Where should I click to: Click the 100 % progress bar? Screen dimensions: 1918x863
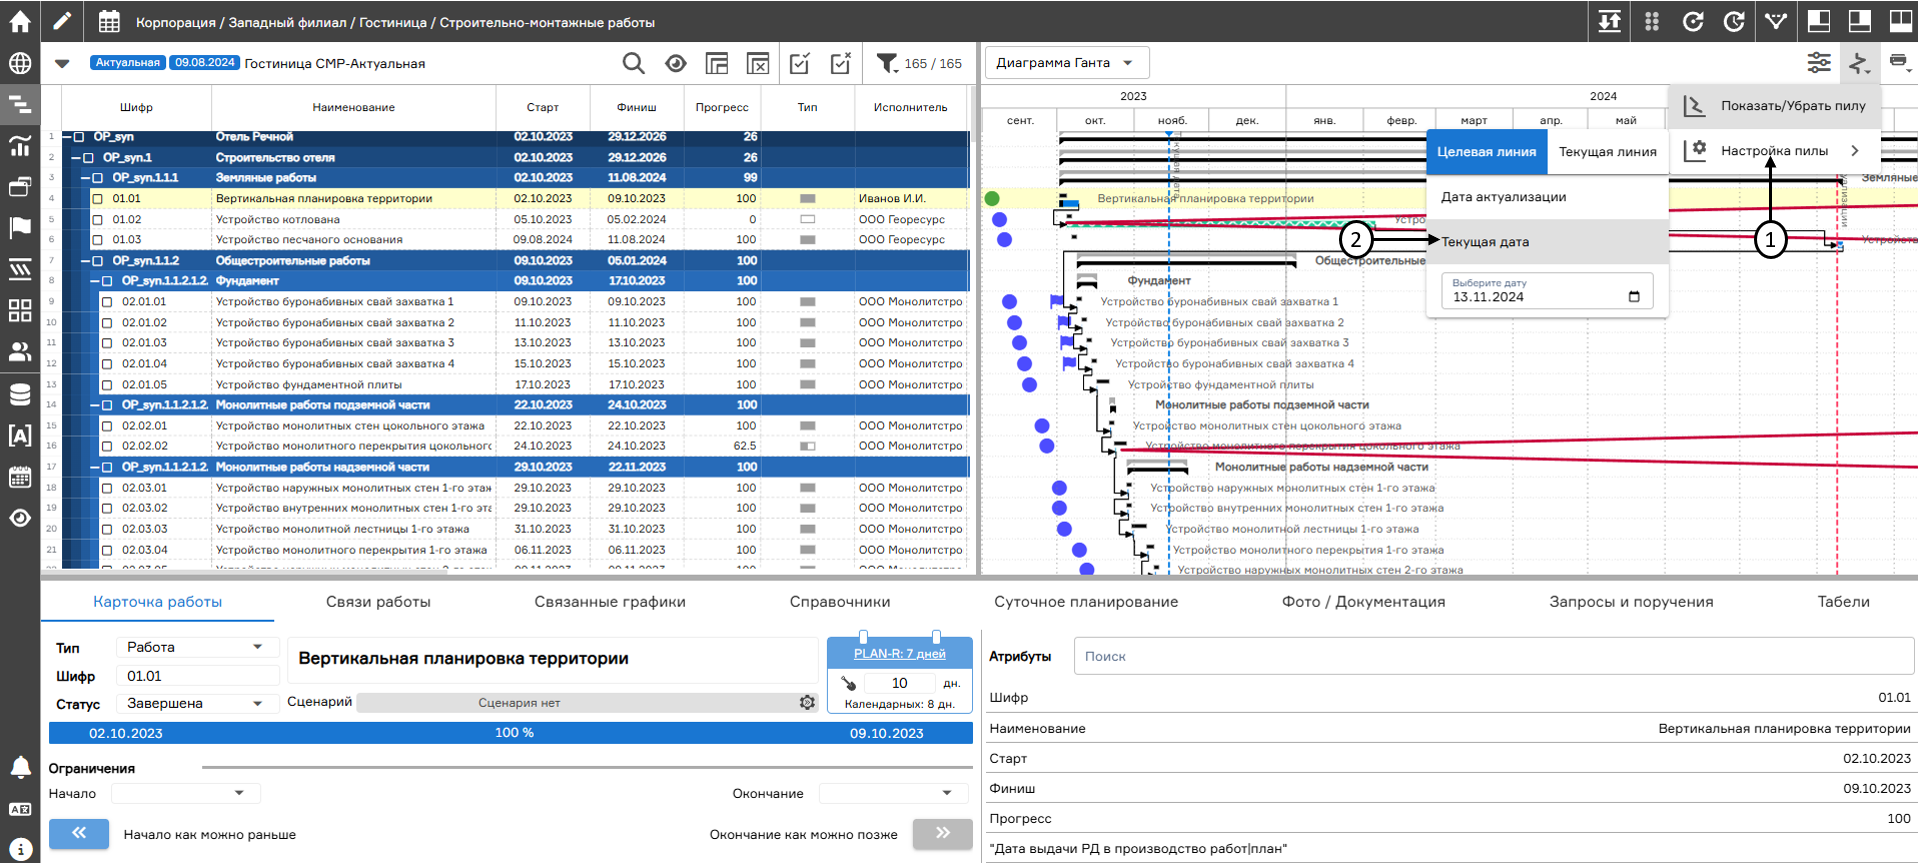tap(511, 733)
